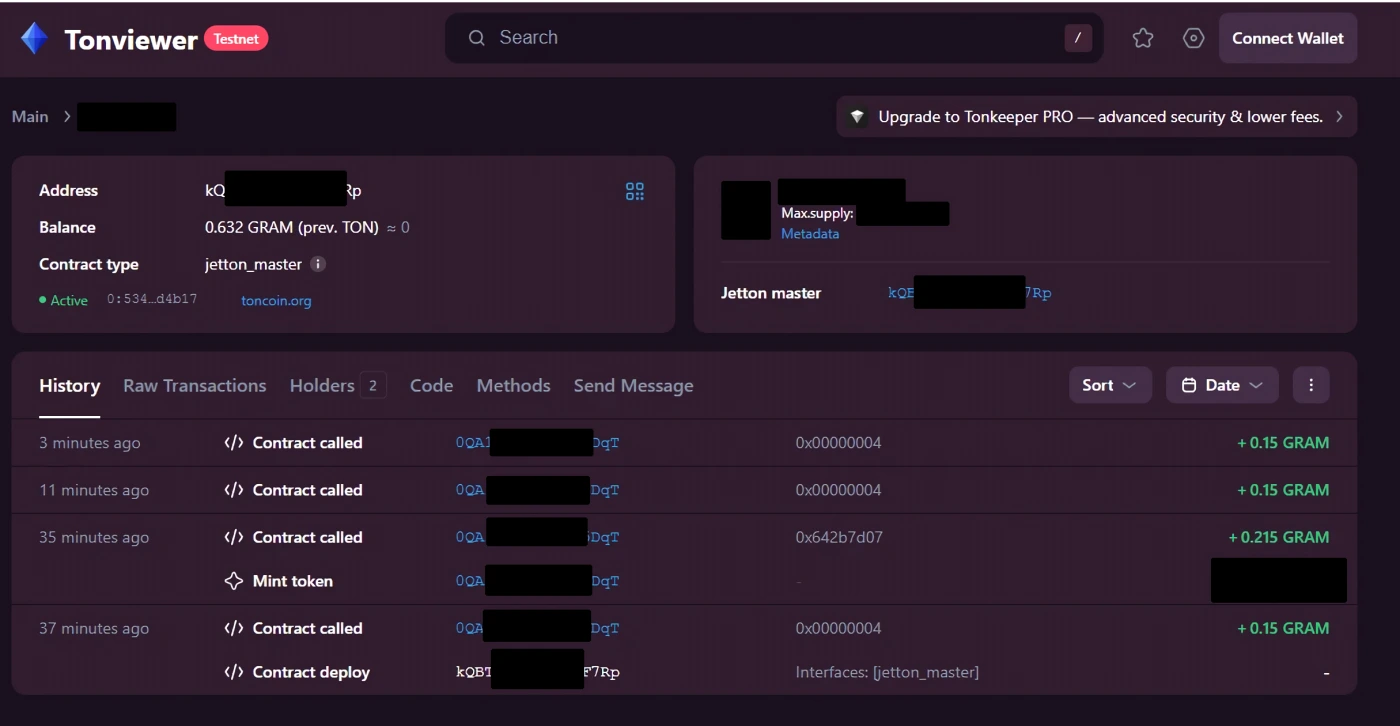Click the calendar icon on Date button
Screen dimensions: 1400x726
(1189, 385)
